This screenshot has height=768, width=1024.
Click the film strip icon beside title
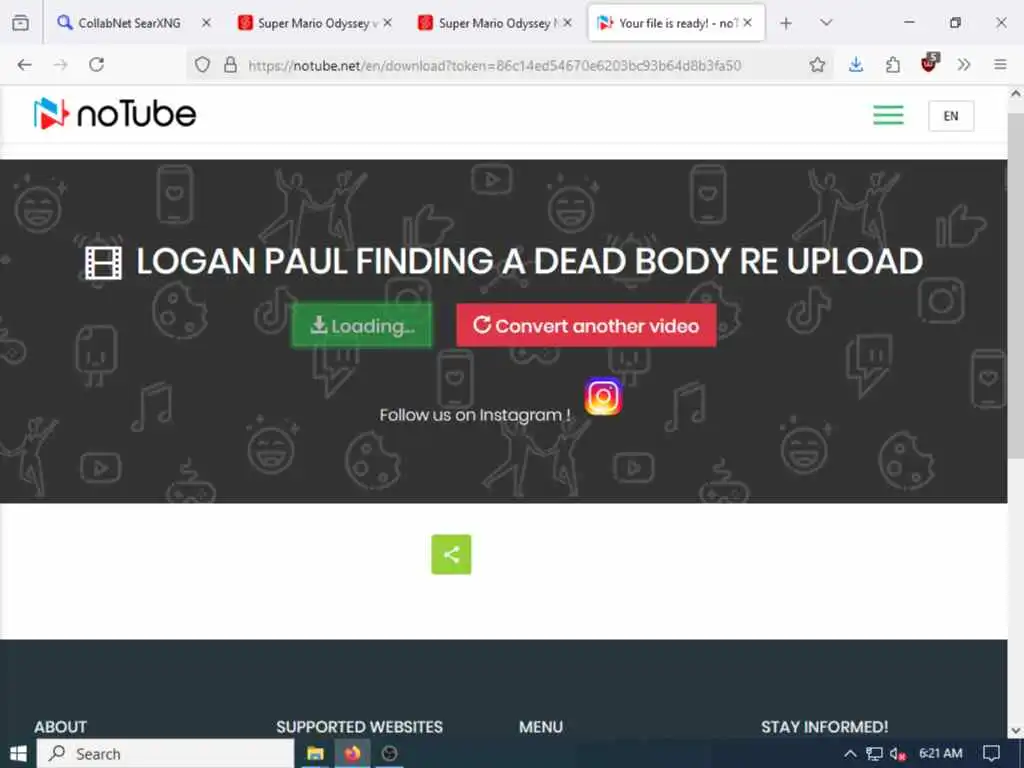tap(104, 263)
